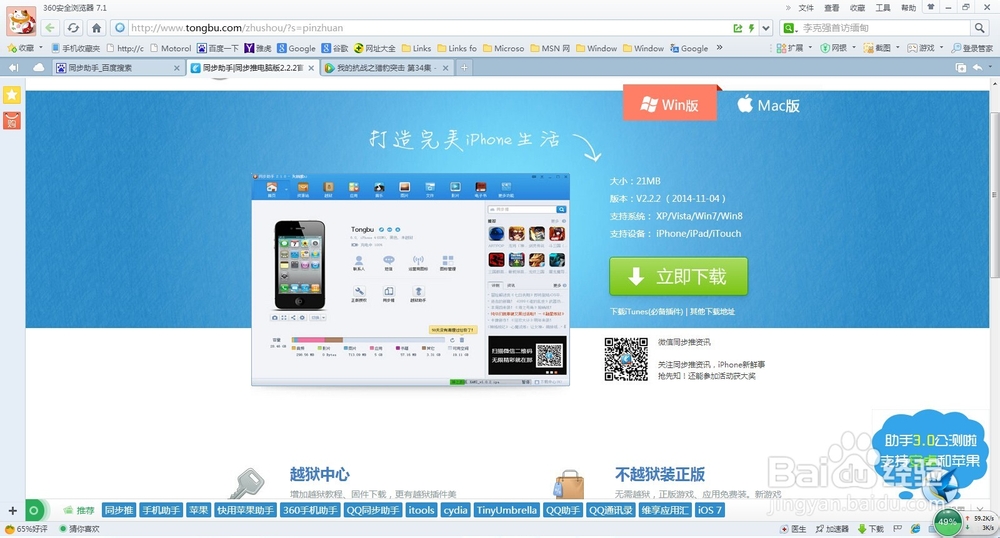Click the skin shirt icon in title bar
Viewport: 1000px width, 538px height.
931,7
